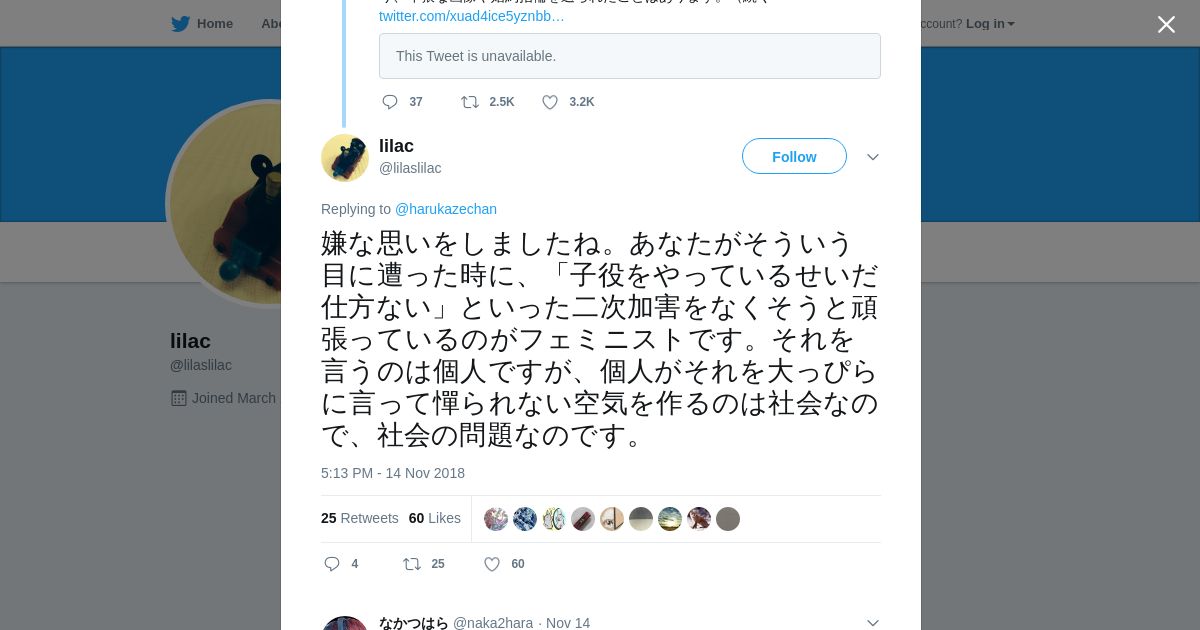Like lilac's tweet with heart icon
The height and width of the screenshot is (630, 1200).
tap(492, 564)
